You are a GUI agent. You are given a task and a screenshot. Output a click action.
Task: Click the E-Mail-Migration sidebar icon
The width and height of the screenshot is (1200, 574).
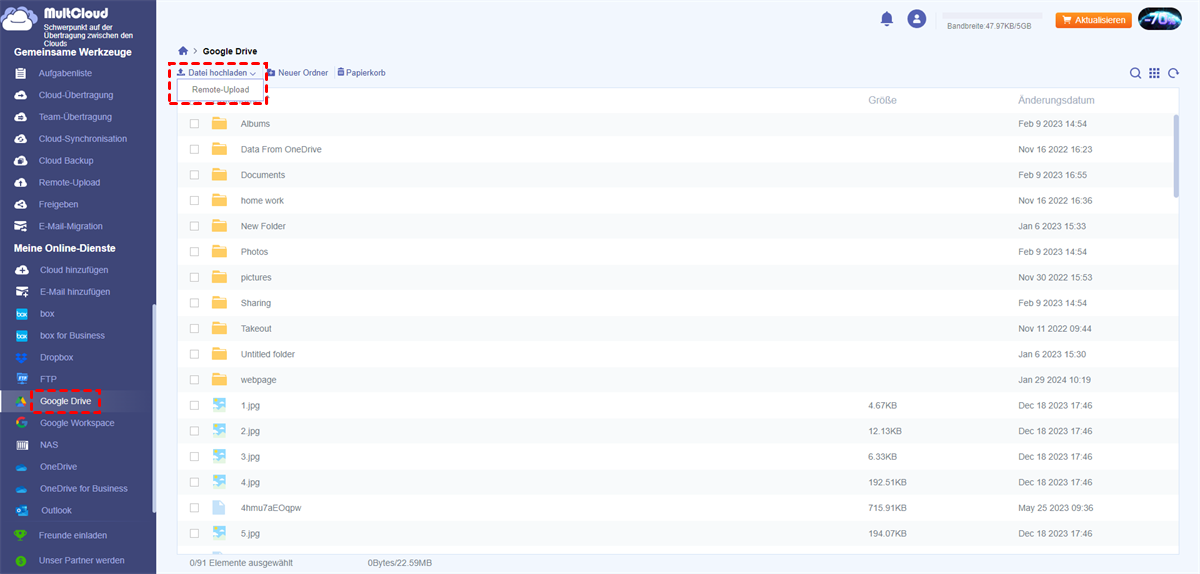click(20, 226)
